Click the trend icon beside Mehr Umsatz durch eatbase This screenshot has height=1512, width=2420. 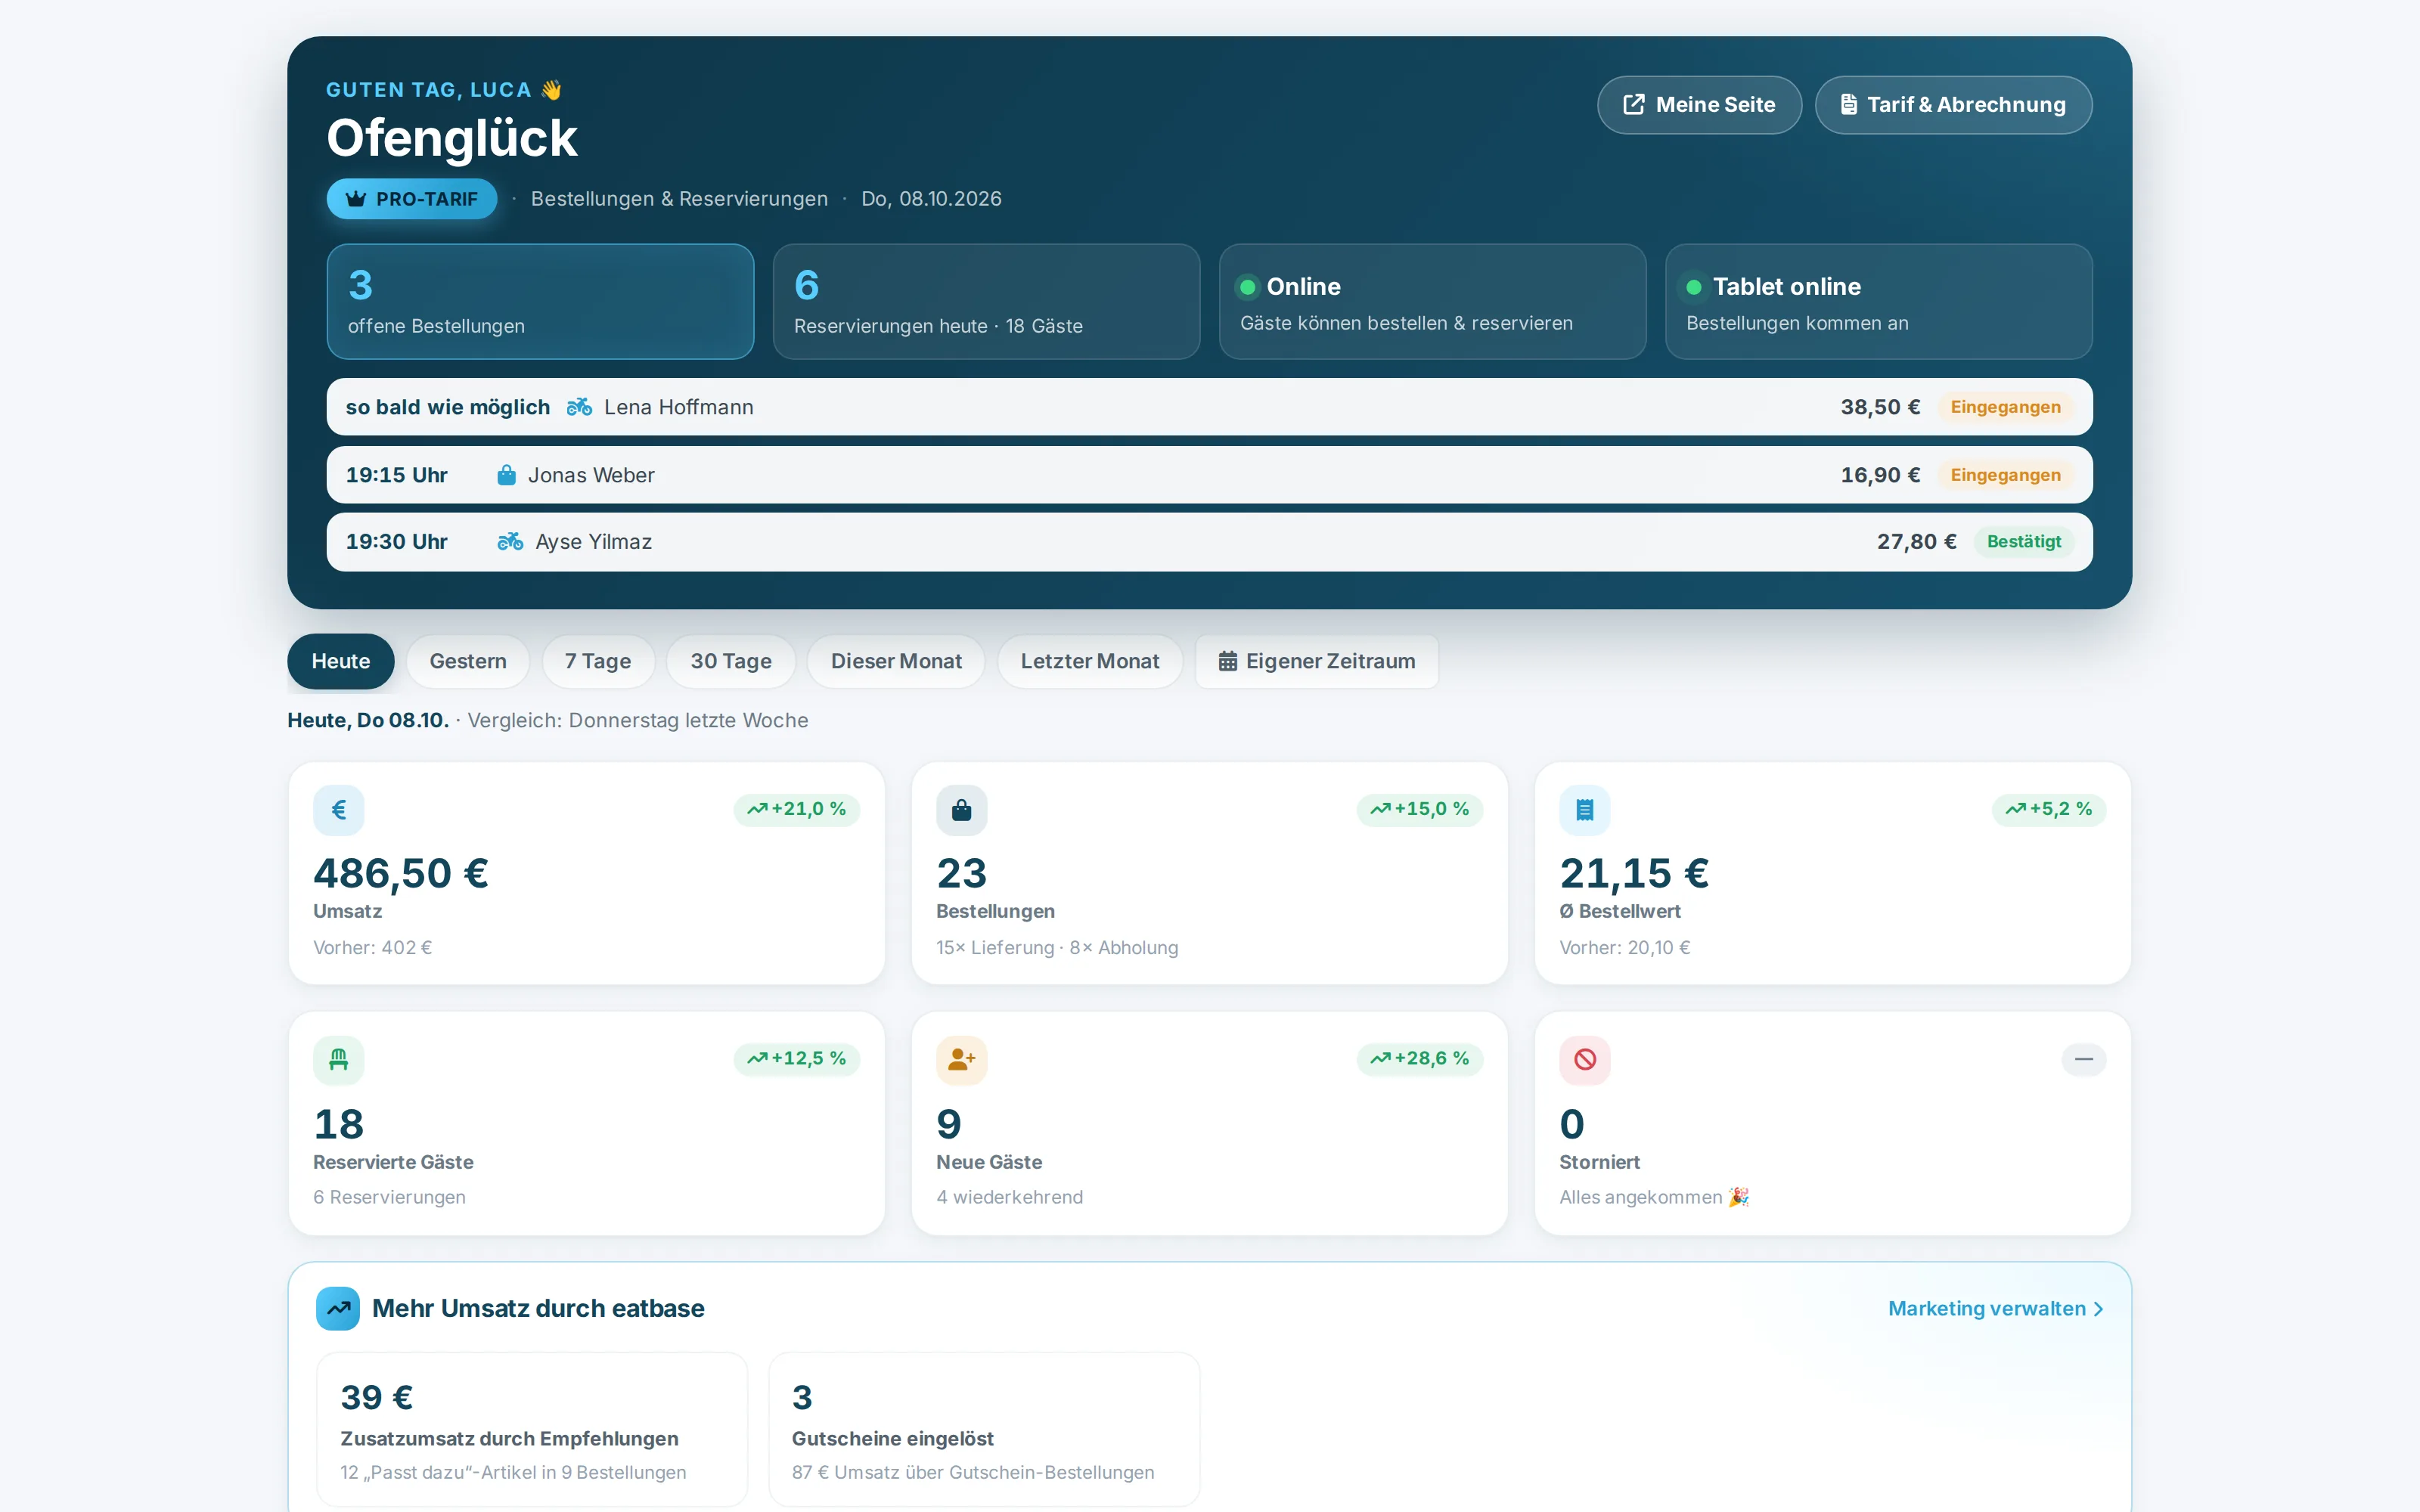click(x=338, y=1308)
